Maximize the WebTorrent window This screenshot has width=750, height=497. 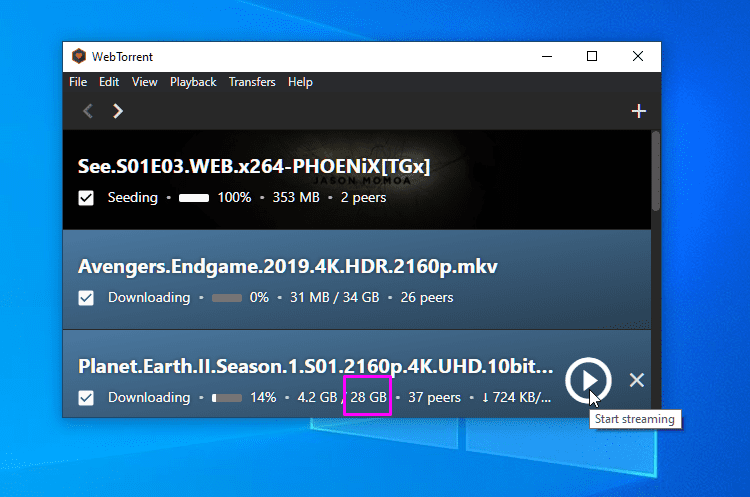point(592,56)
